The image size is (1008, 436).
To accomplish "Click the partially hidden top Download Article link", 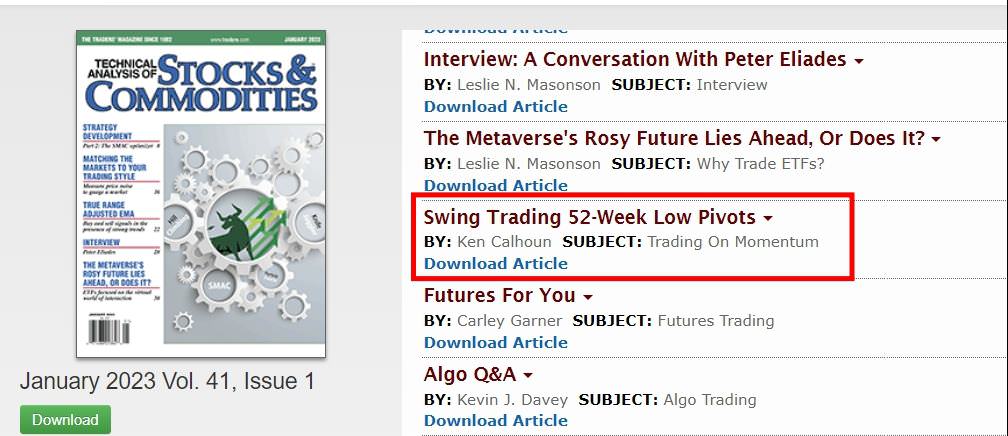I will pos(495,29).
